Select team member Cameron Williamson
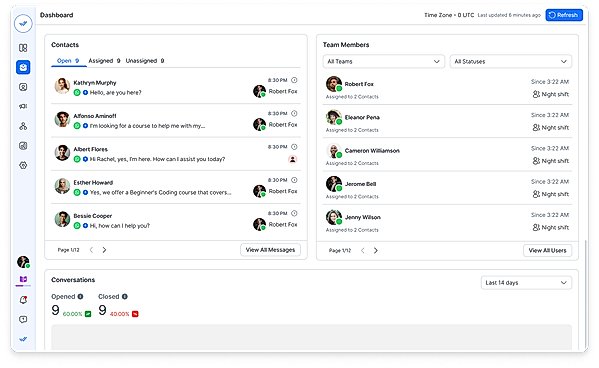 447,155
